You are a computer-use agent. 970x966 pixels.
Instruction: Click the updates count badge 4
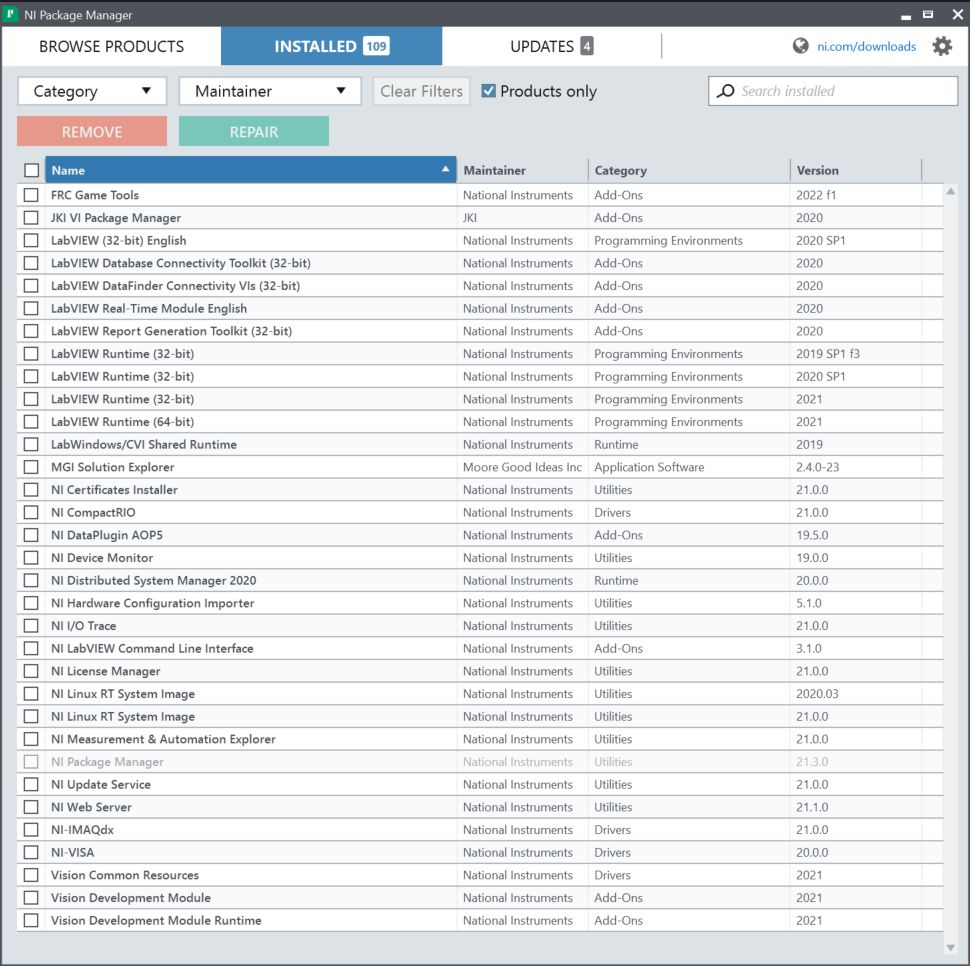point(586,46)
